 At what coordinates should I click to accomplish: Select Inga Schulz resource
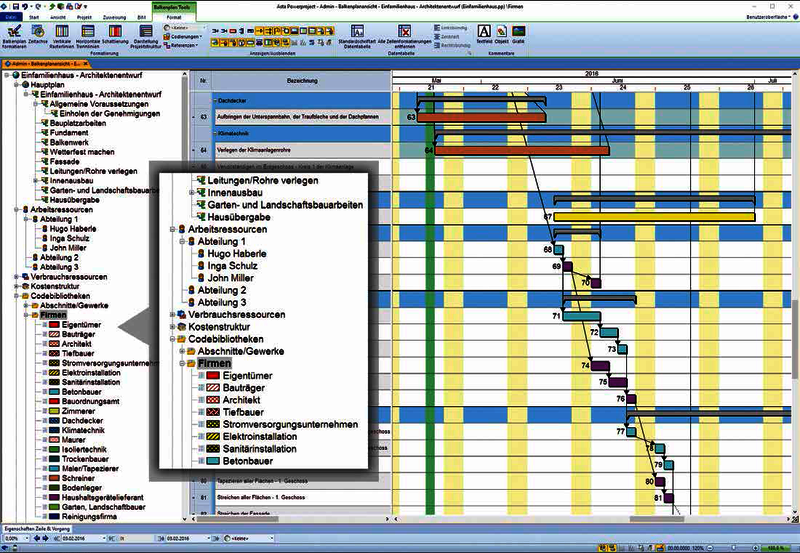[x=69, y=238]
